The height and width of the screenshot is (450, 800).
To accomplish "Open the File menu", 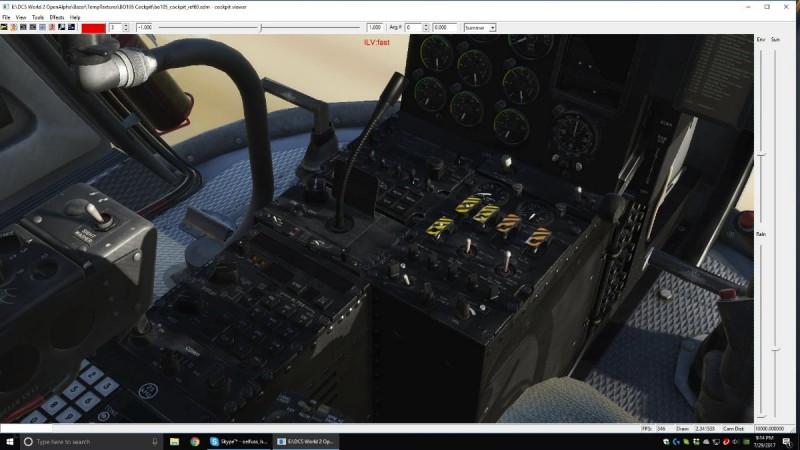I will 6,17.
